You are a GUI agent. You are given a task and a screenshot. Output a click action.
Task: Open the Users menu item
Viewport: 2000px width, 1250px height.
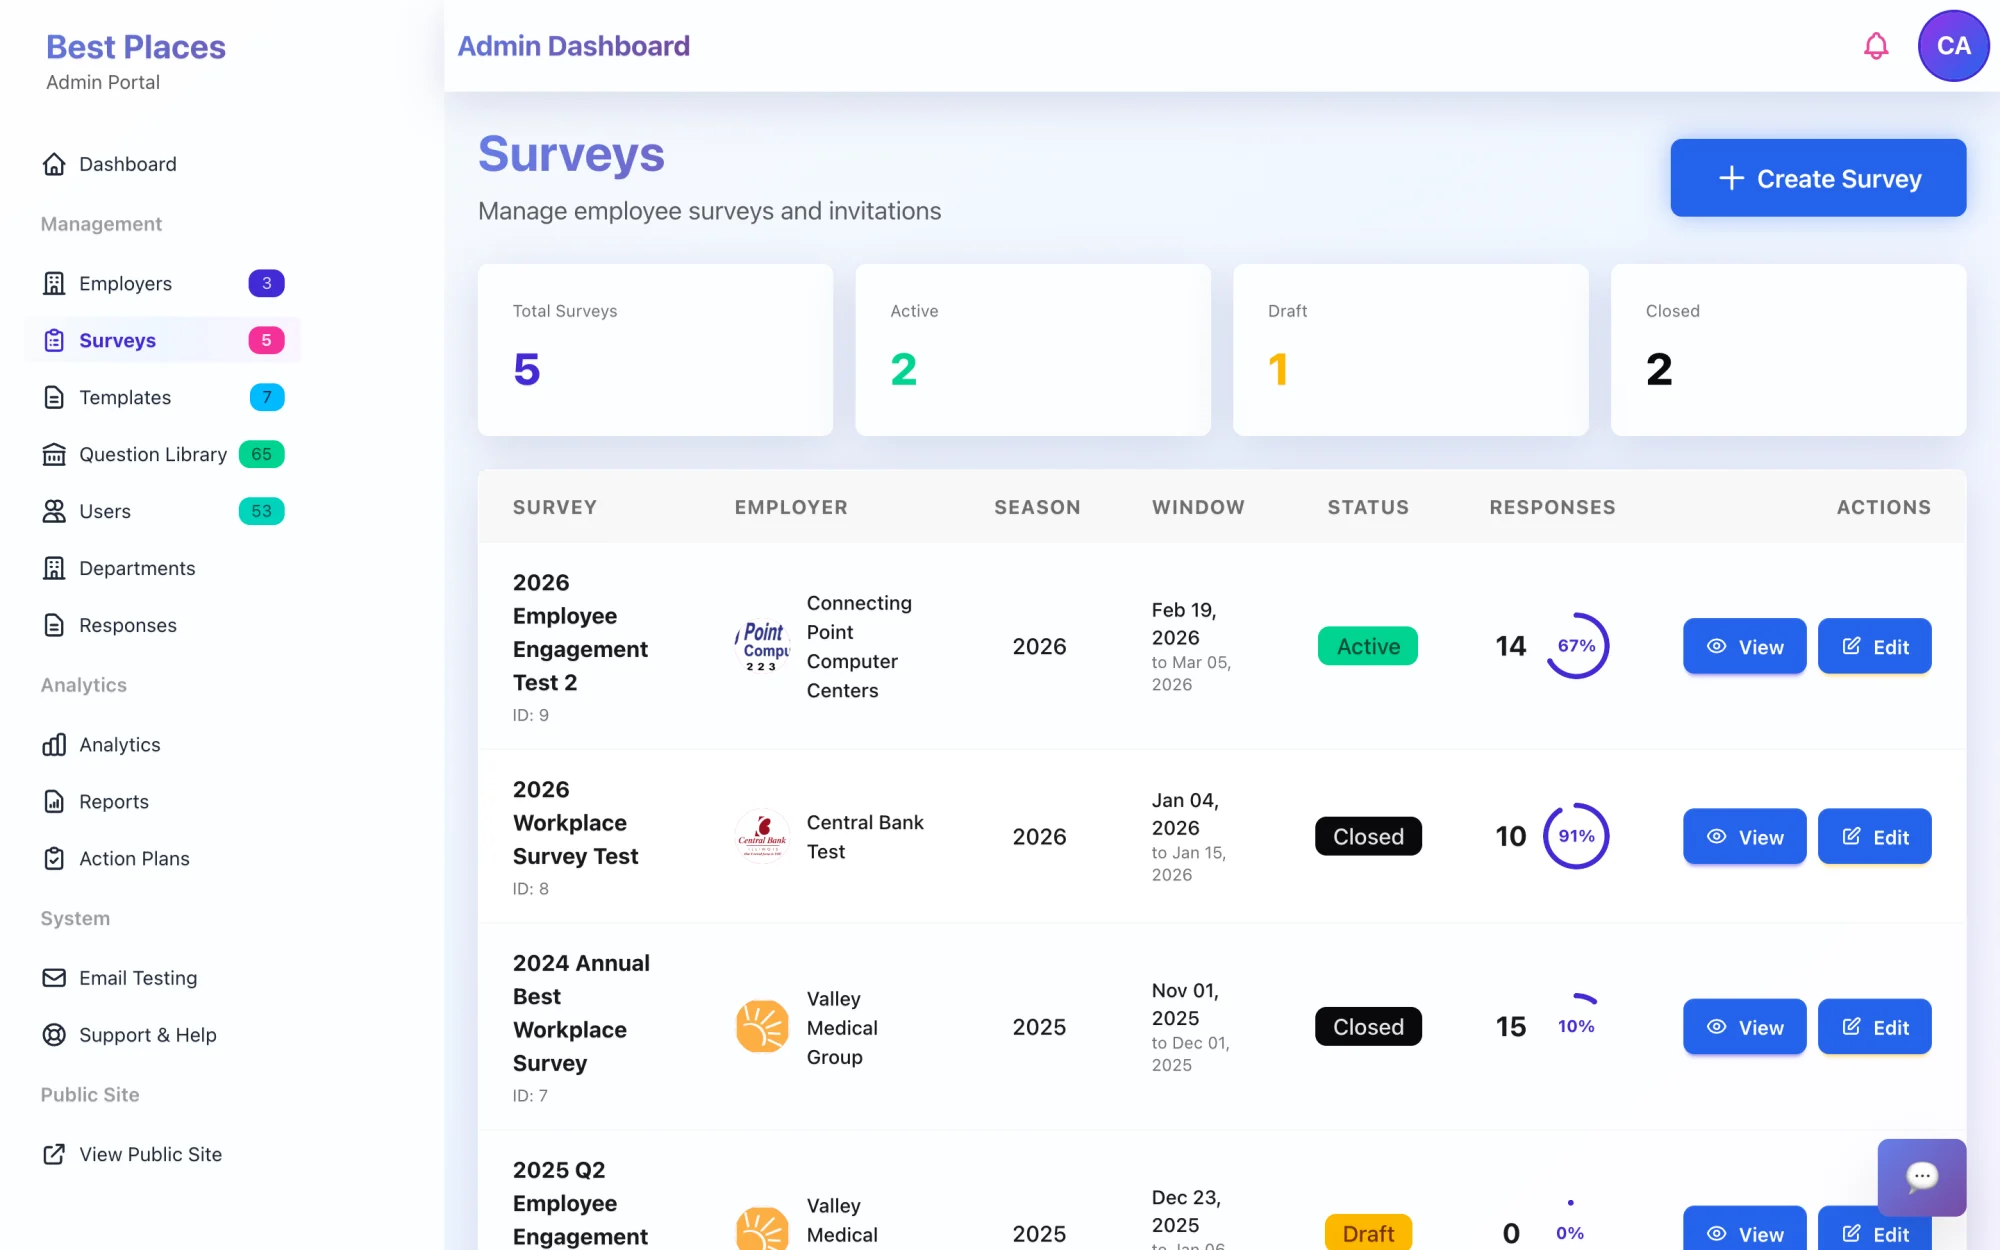tap(162, 512)
